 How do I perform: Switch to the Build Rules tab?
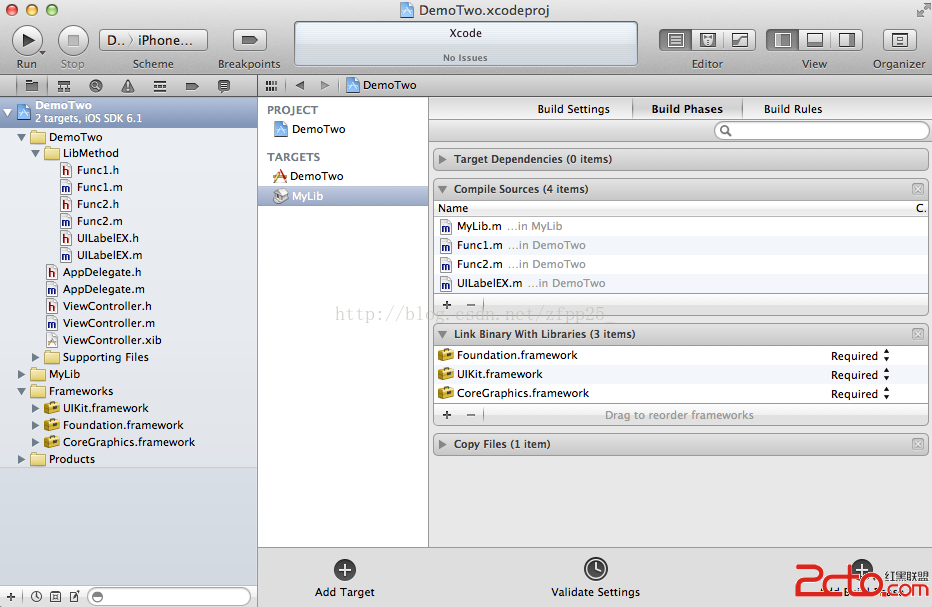pyautogui.click(x=792, y=109)
